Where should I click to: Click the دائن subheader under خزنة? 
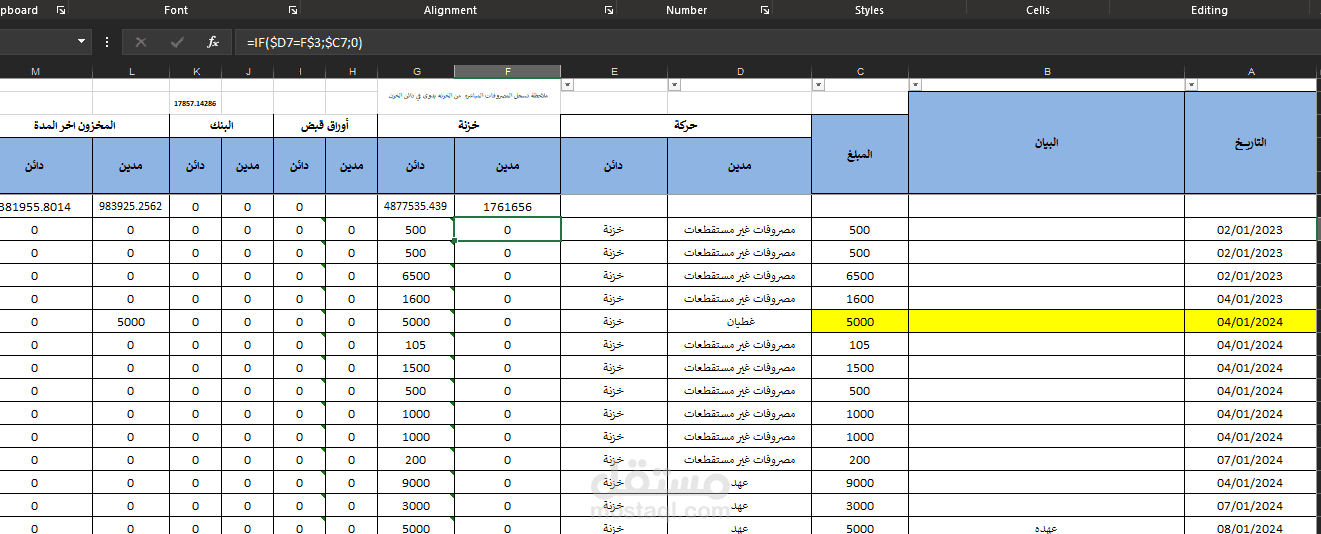point(416,165)
